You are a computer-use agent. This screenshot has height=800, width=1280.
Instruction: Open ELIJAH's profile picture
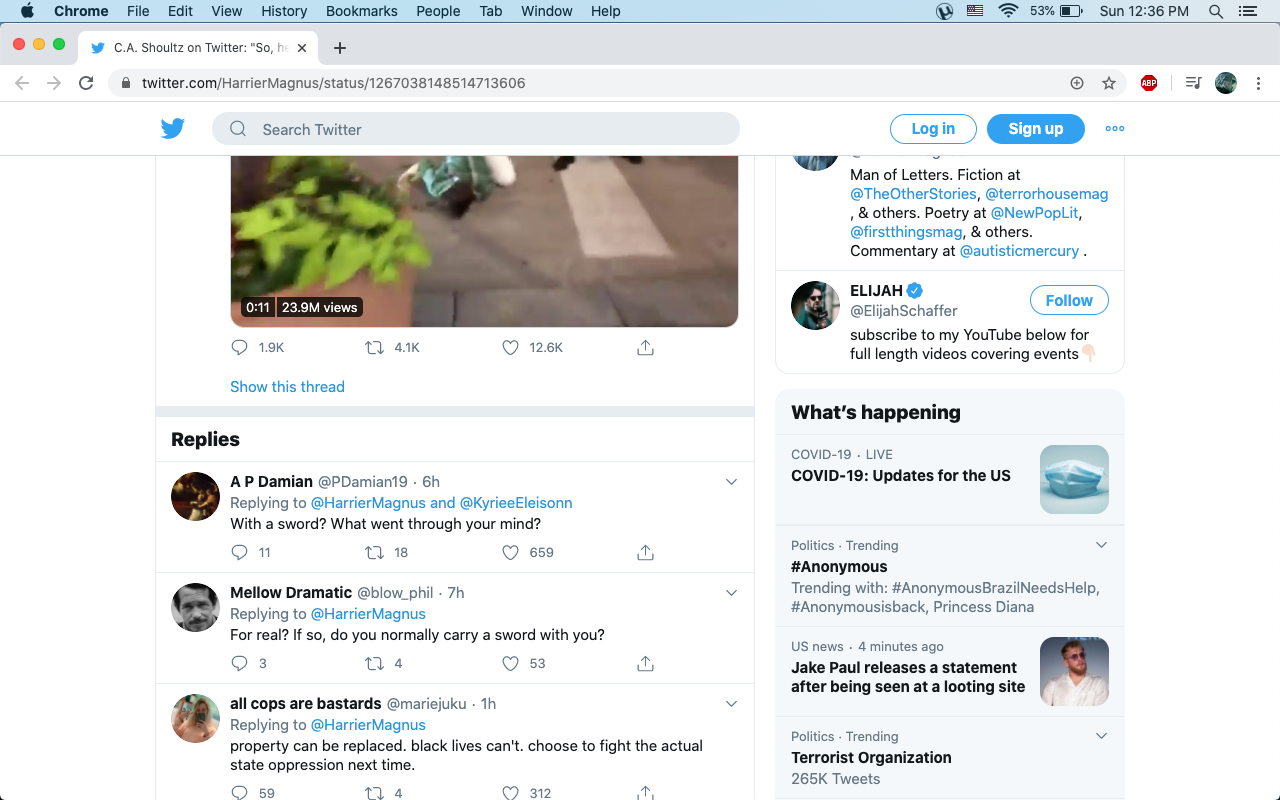pyautogui.click(x=815, y=305)
